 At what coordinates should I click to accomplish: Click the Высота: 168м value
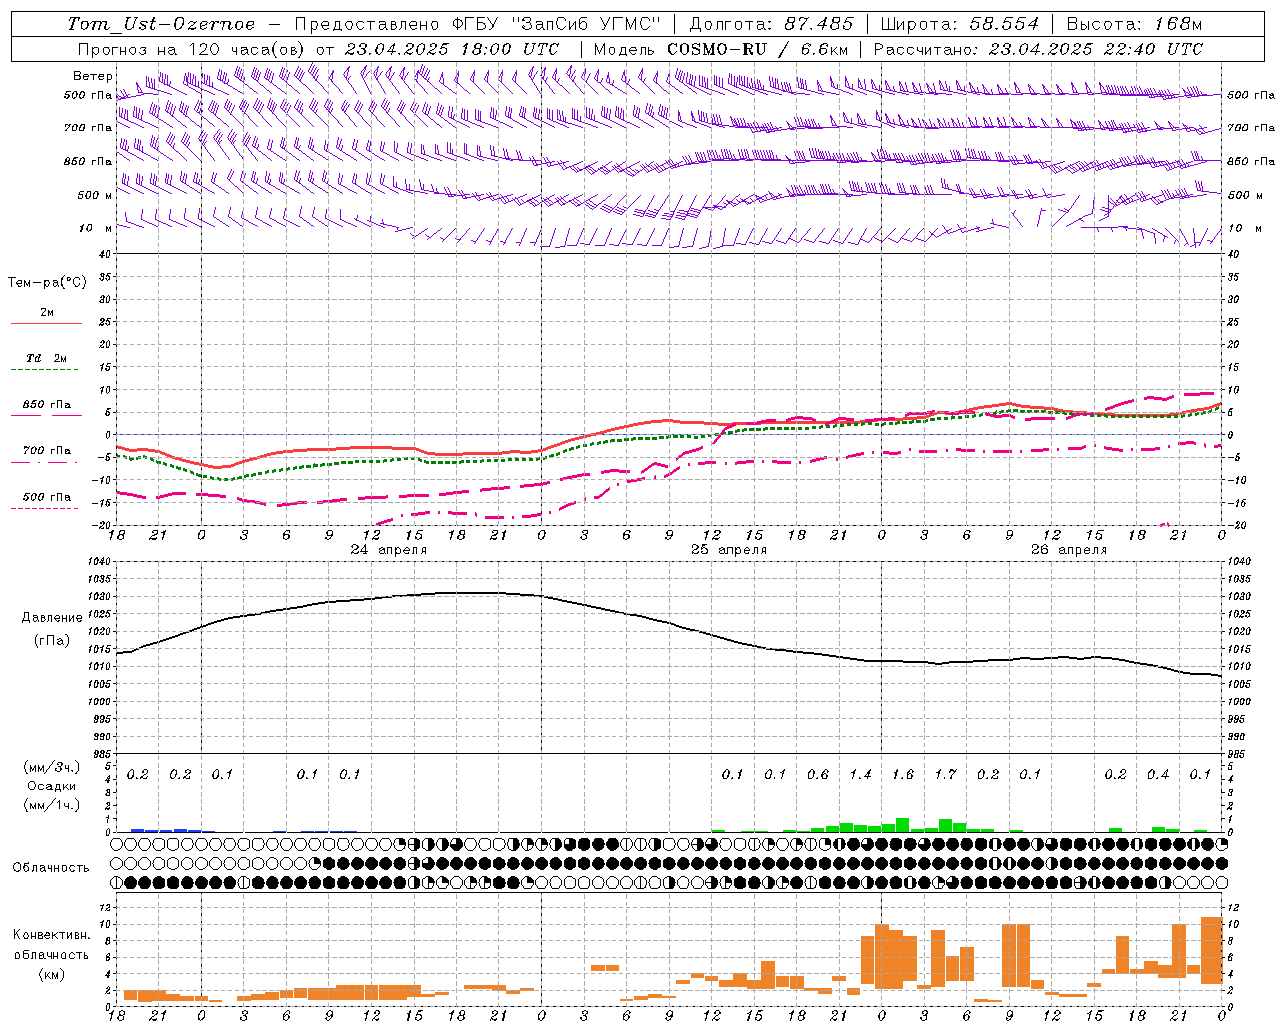tap(1134, 24)
